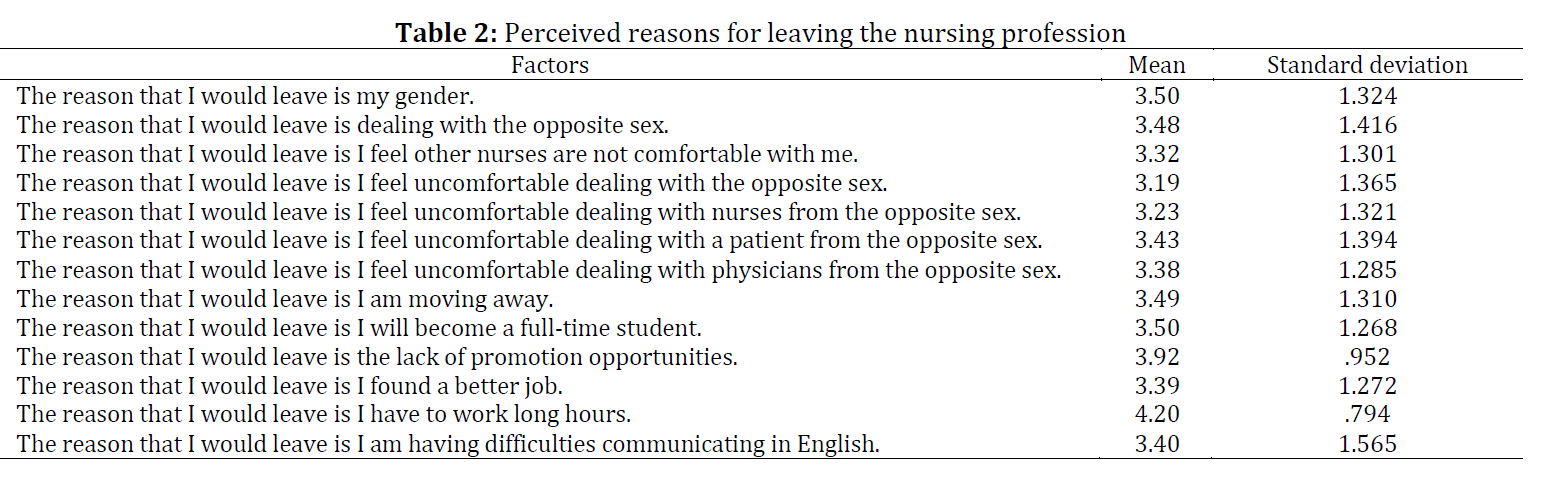This screenshot has height=477, width=1543.
Task: Select the mean value 3.48
Action: coord(1157,125)
